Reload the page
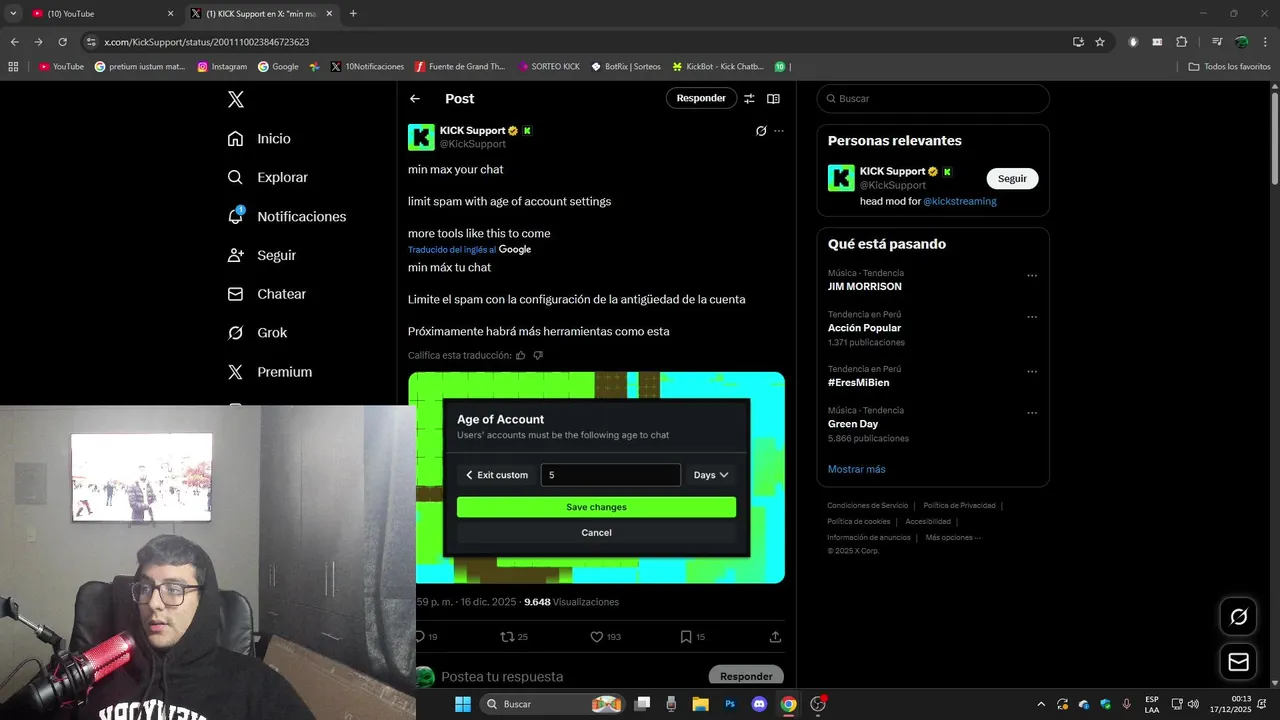 (x=62, y=42)
